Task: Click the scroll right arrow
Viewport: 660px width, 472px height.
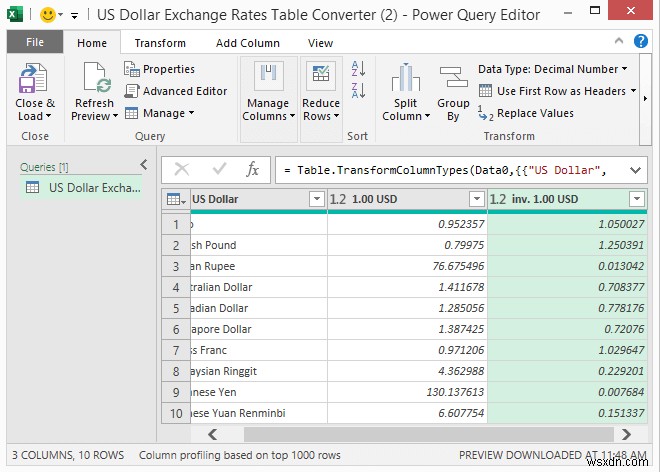Action: (x=626, y=434)
